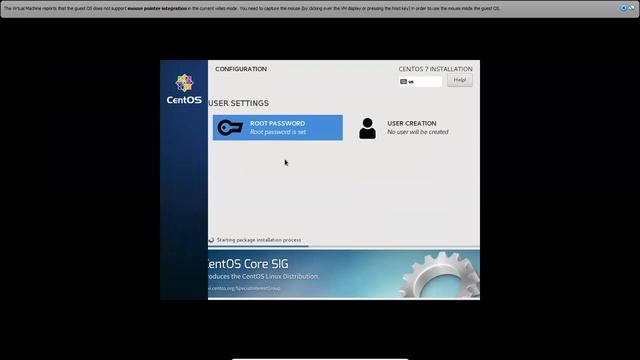
Task: Click the 'No user will be created' text
Action: [x=418, y=132]
